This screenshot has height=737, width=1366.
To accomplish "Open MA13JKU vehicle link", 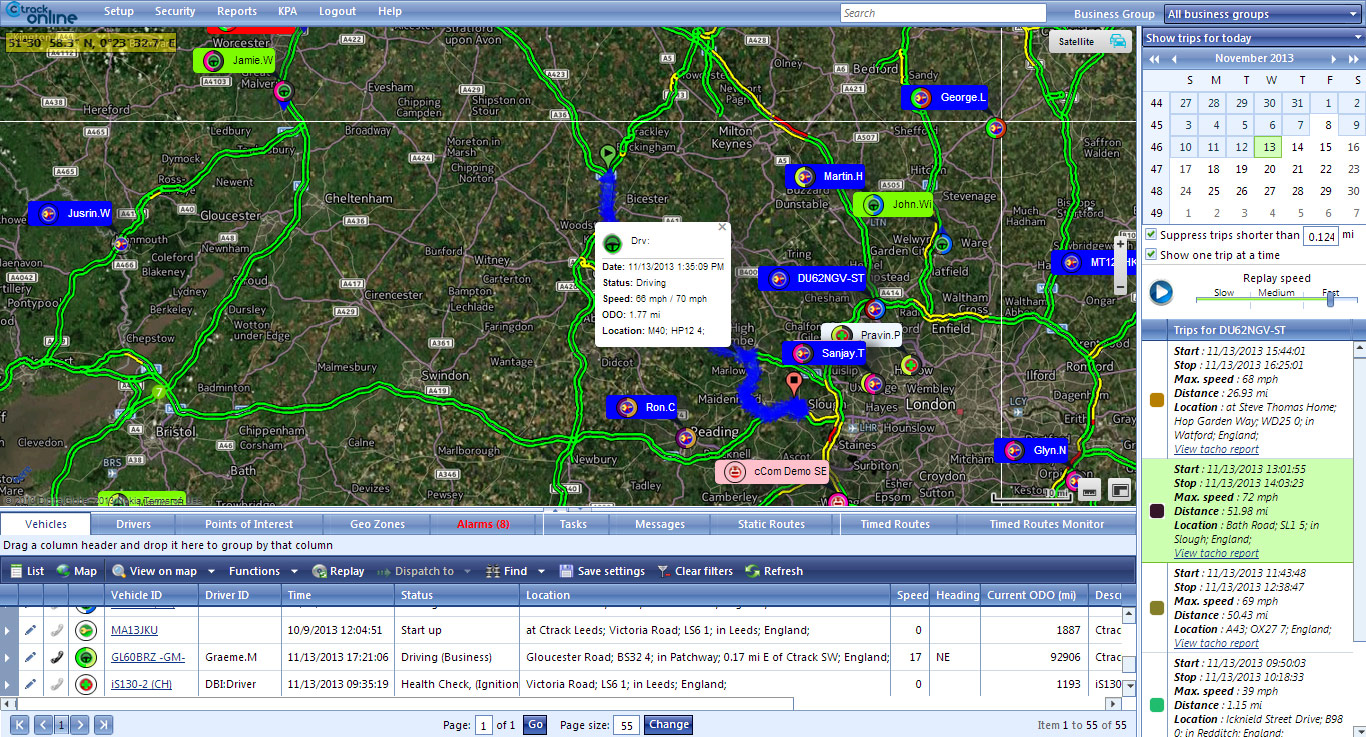I will coord(134,630).
